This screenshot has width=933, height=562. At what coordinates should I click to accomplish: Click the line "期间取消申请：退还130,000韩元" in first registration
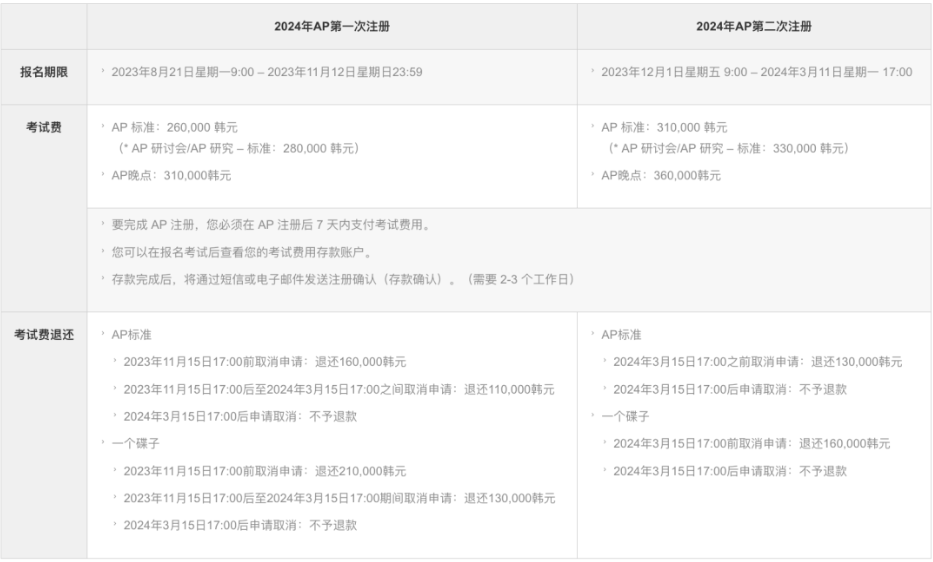339,498
